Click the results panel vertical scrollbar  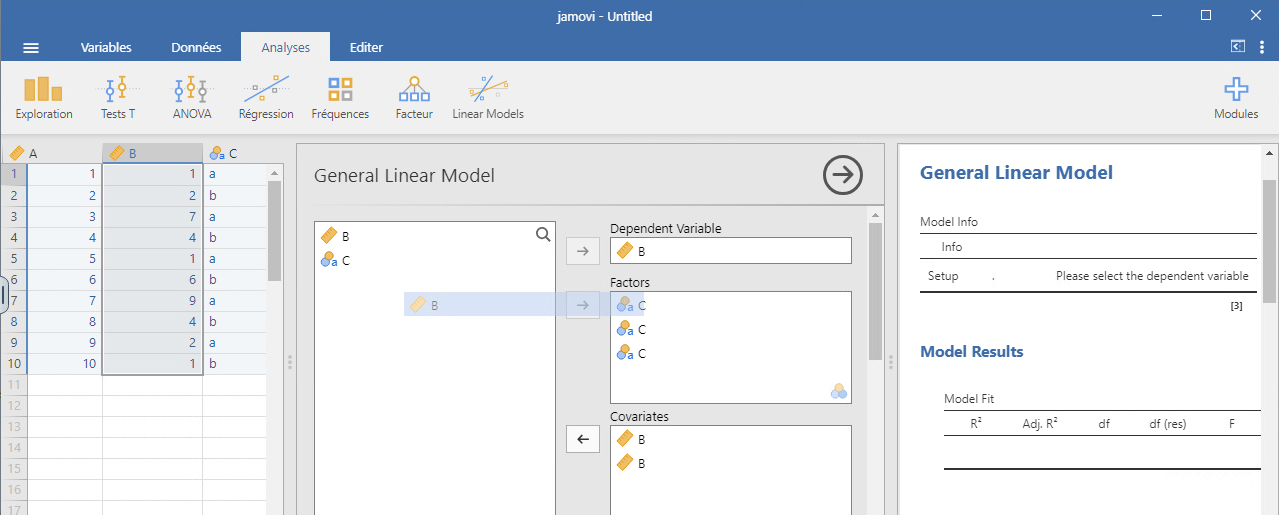coord(1270,240)
